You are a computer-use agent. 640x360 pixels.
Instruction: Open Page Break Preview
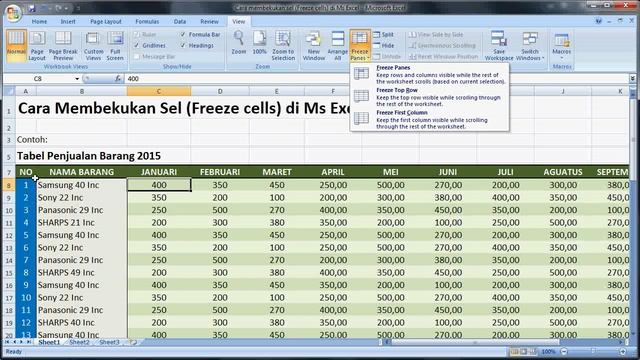point(63,45)
